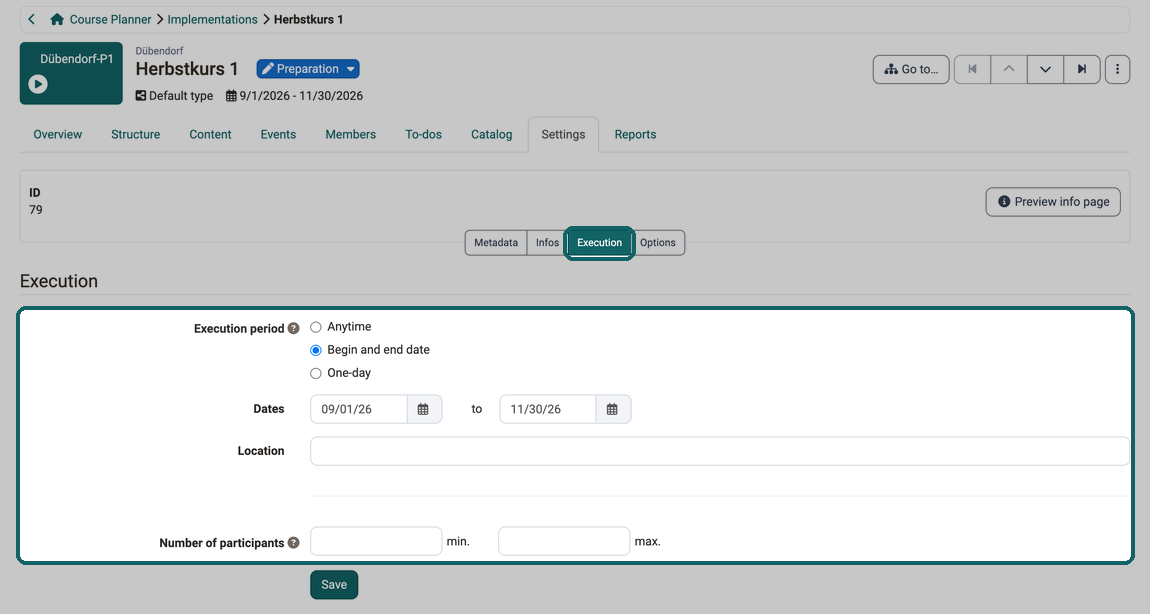Click the ID value 79
1150x614 pixels.
coord(36,210)
